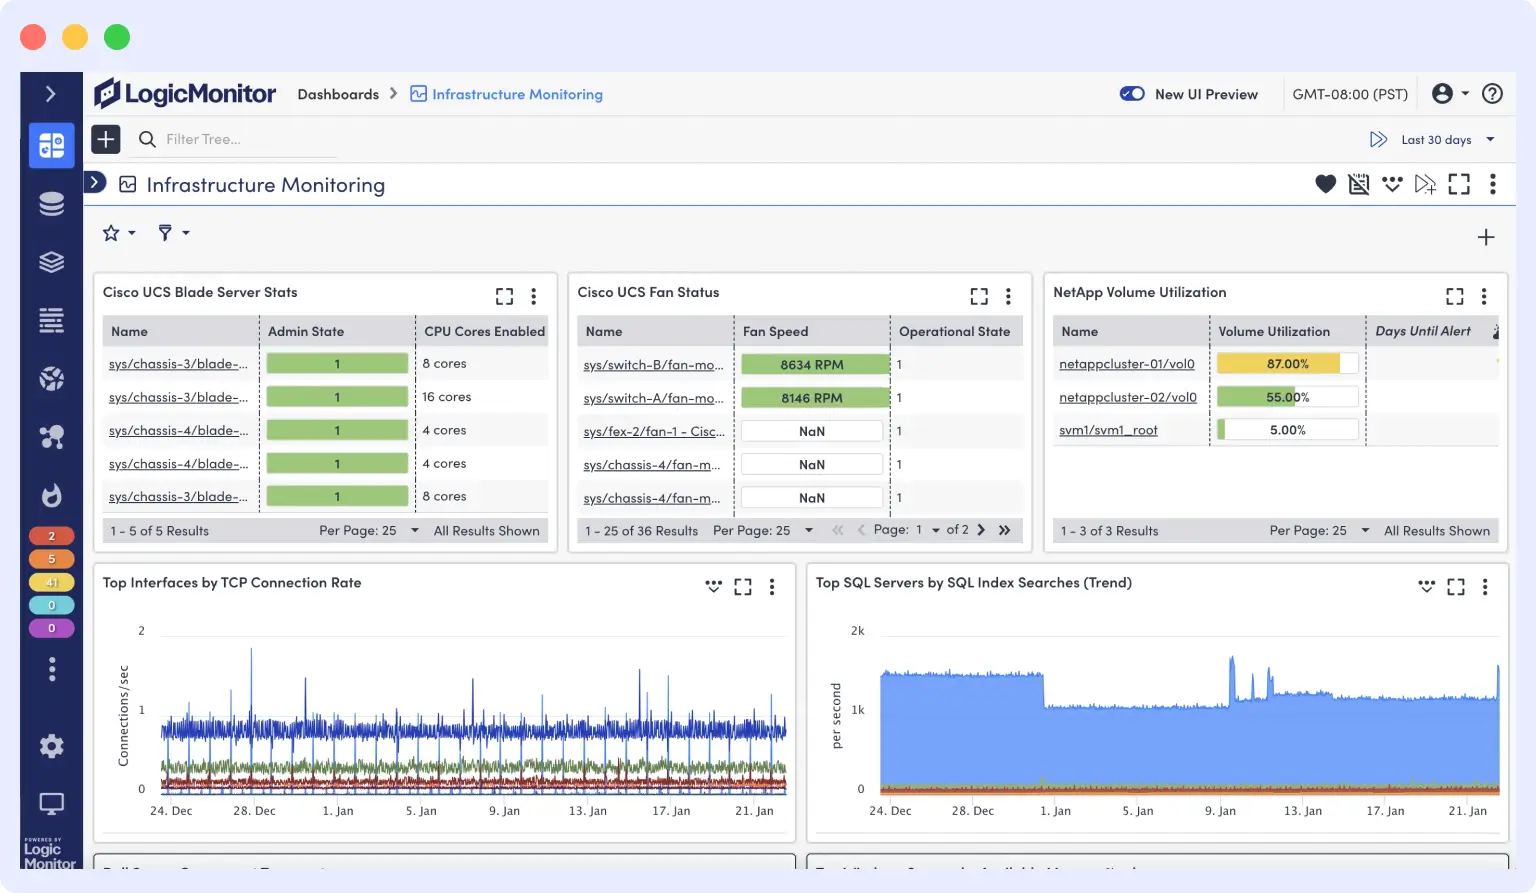Open the star favorites dropdown

tap(118, 233)
